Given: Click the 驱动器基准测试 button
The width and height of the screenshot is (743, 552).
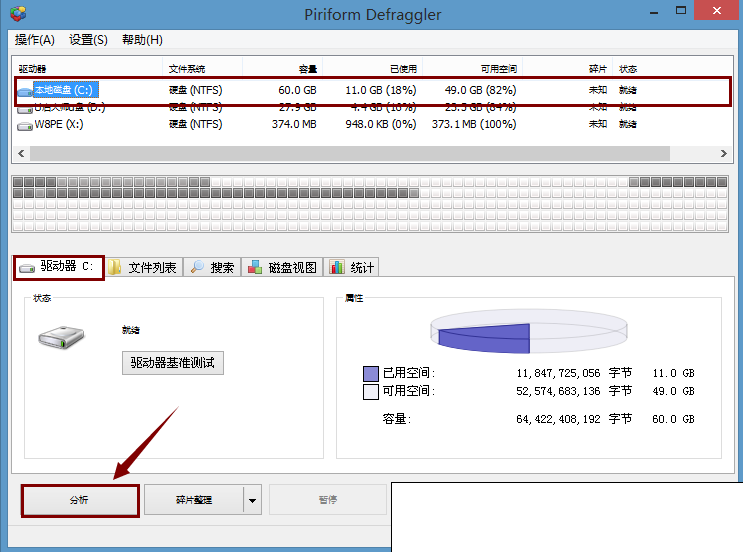Looking at the screenshot, I should (x=172, y=363).
